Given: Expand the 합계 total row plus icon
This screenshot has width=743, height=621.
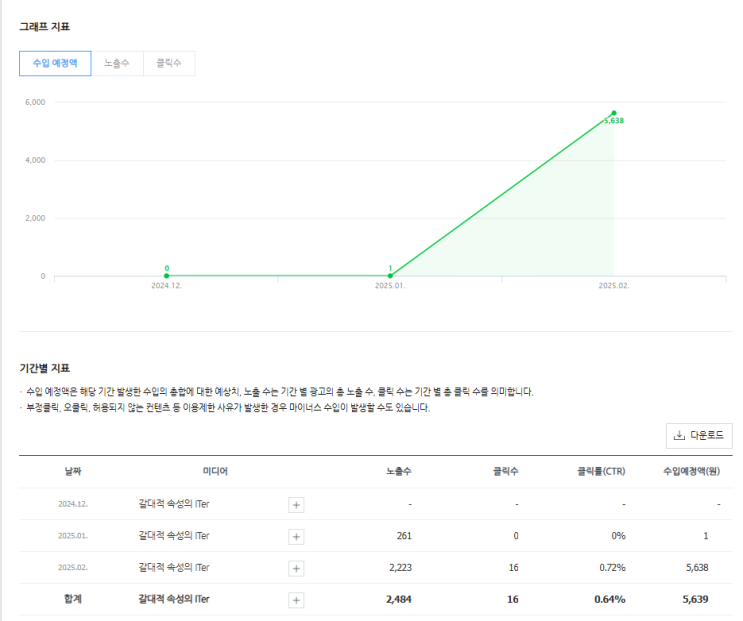Looking at the screenshot, I should (296, 600).
